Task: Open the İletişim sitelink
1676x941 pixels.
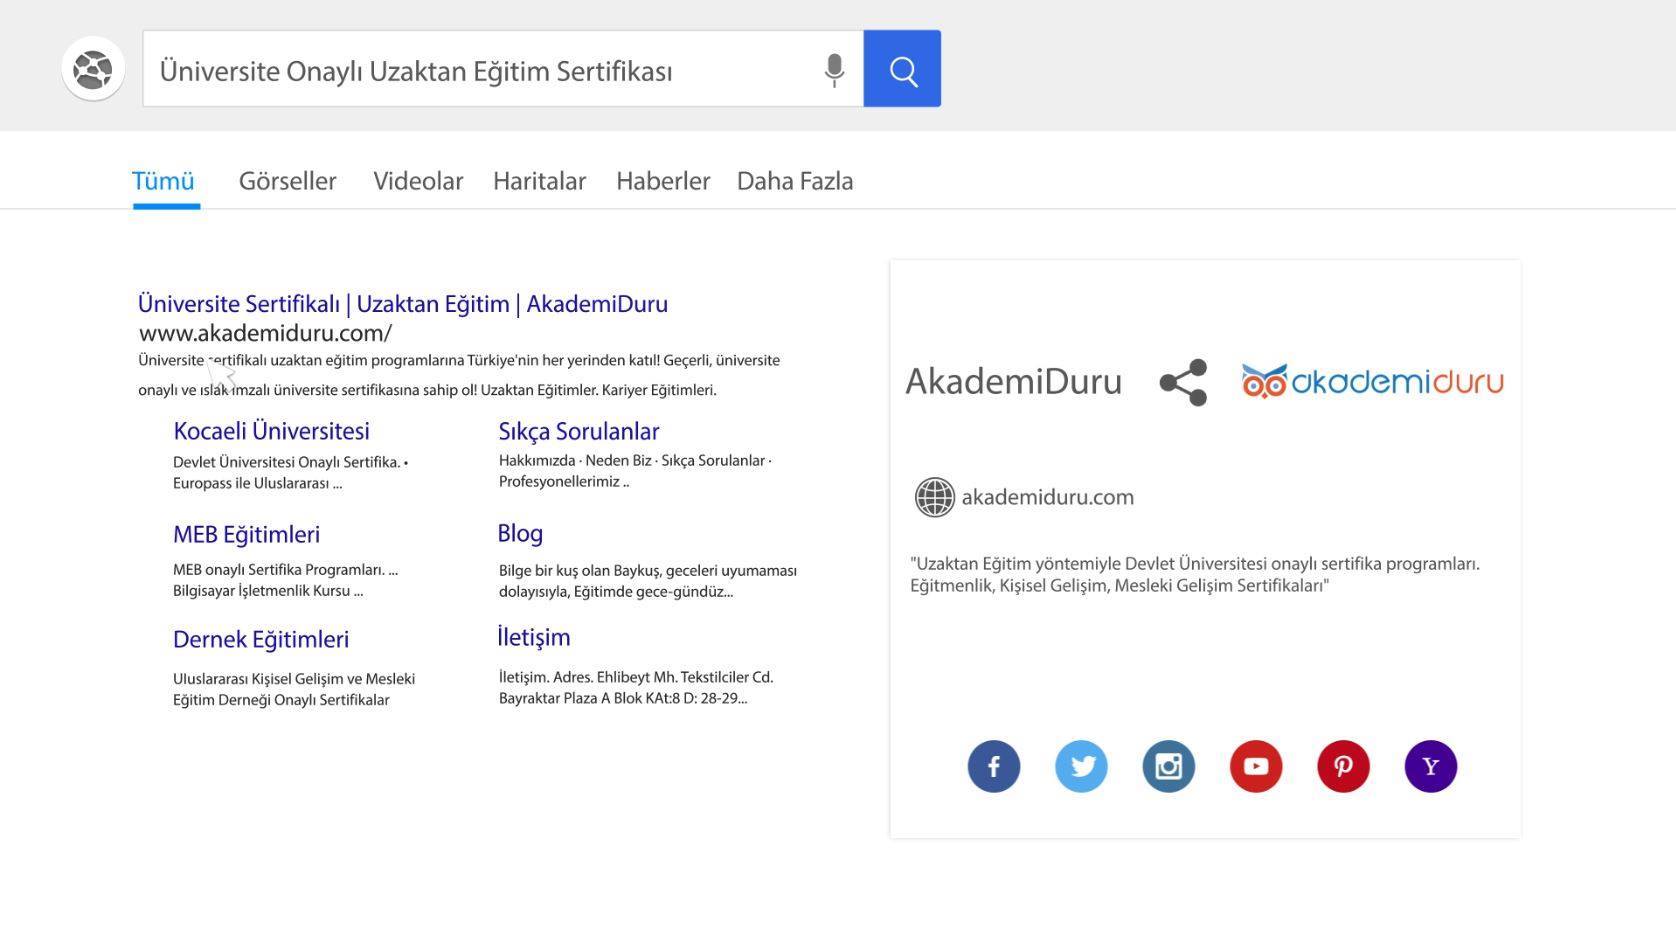Action: tap(534, 637)
